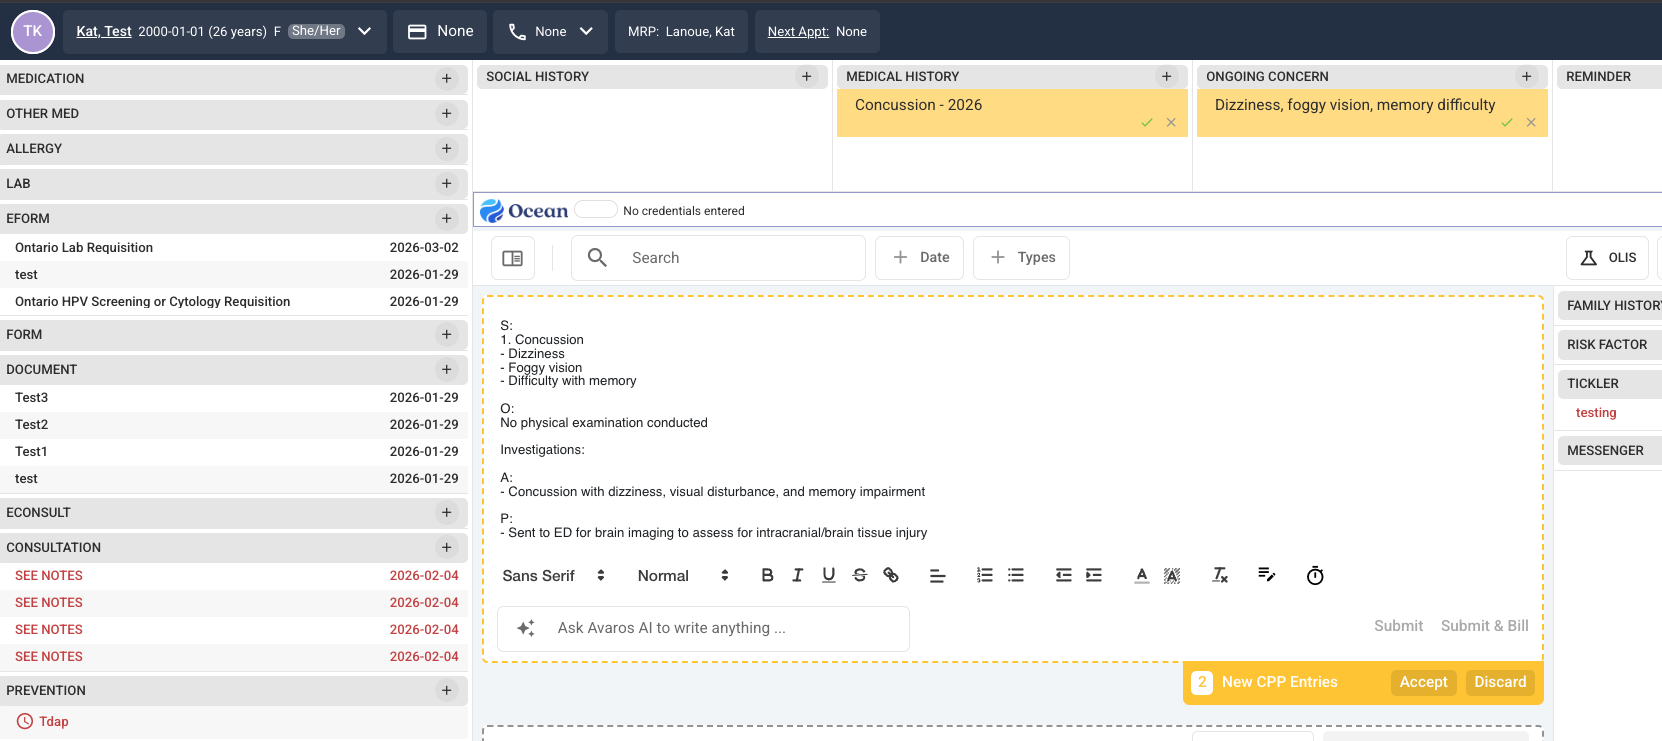Viewport: 1662px width, 741px height.
Task: Reject the Dizziness ongoing concern entry
Action: click(1531, 123)
